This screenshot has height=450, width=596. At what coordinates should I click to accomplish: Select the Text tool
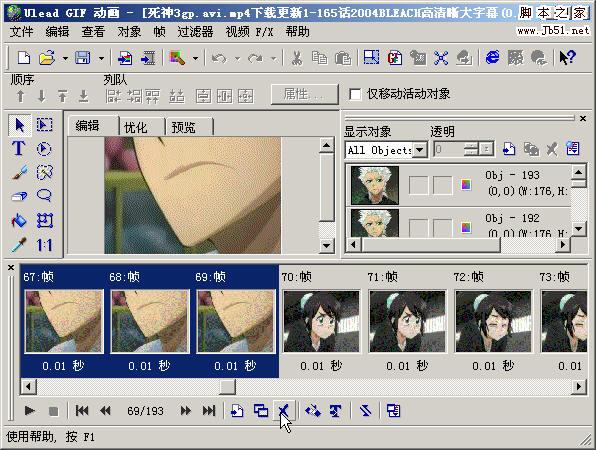(19, 149)
